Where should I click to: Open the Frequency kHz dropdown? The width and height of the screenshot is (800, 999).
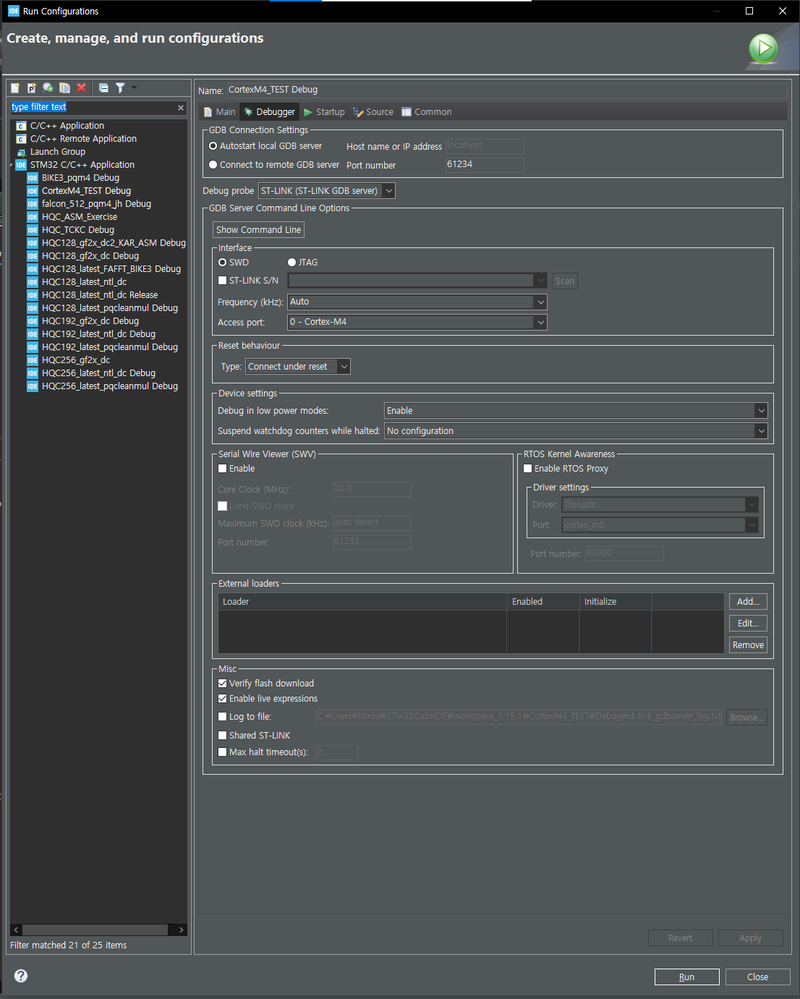(539, 301)
